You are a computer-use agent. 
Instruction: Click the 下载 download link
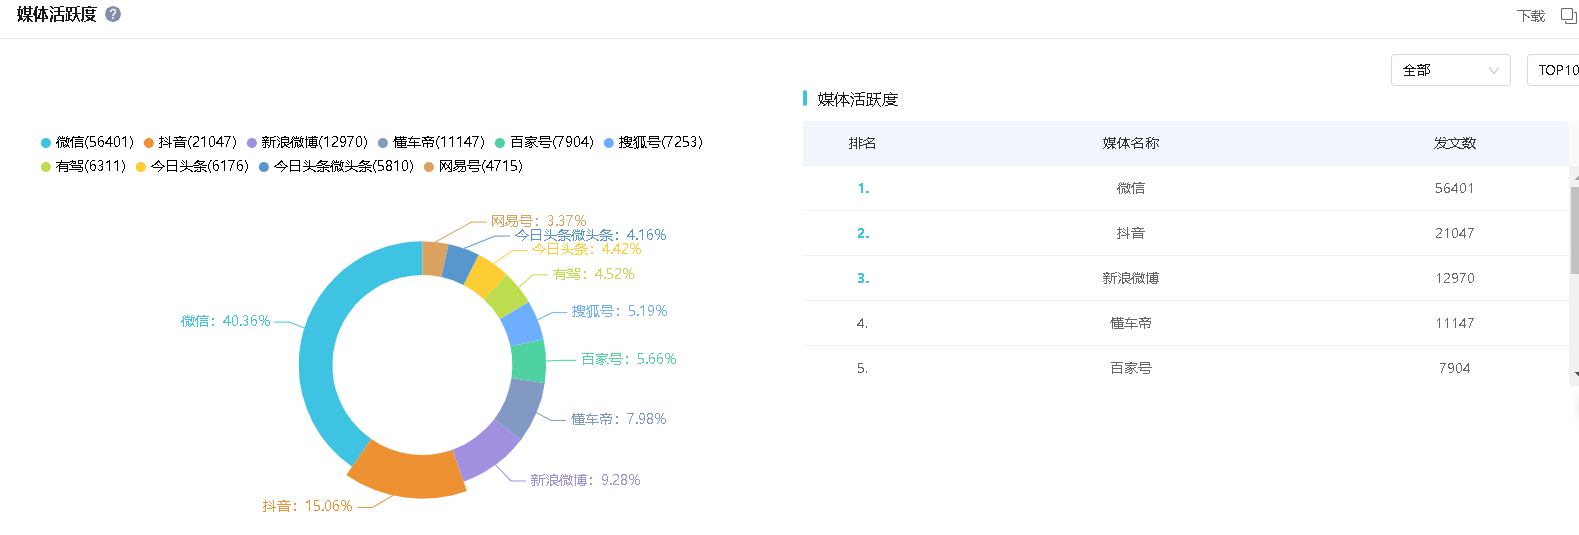coord(1530,16)
